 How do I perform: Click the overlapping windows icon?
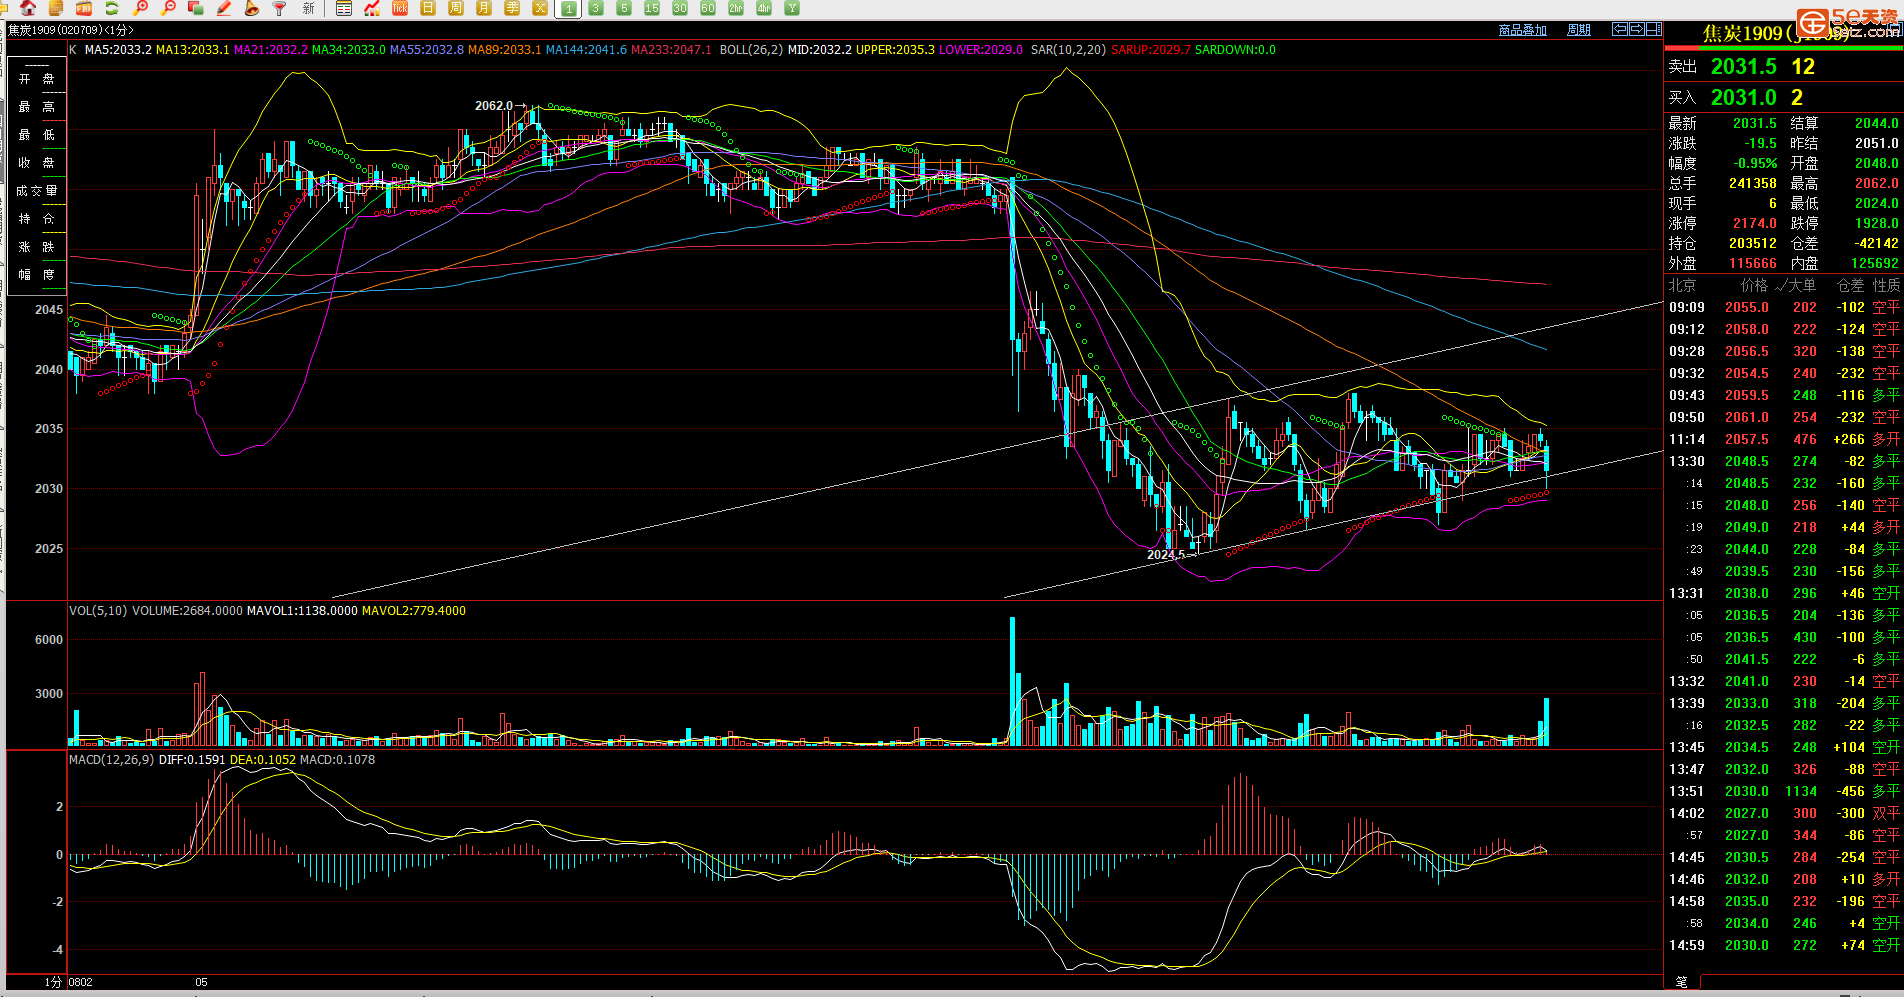(196, 8)
